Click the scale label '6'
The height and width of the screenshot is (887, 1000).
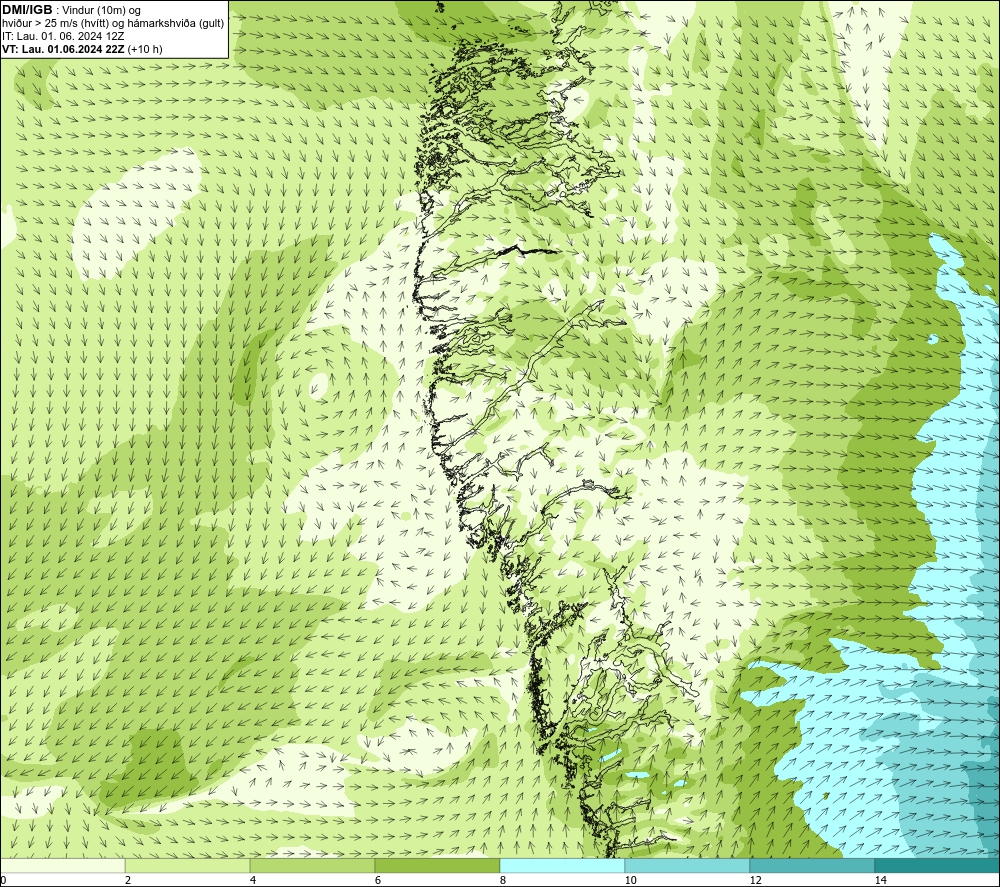click(378, 880)
